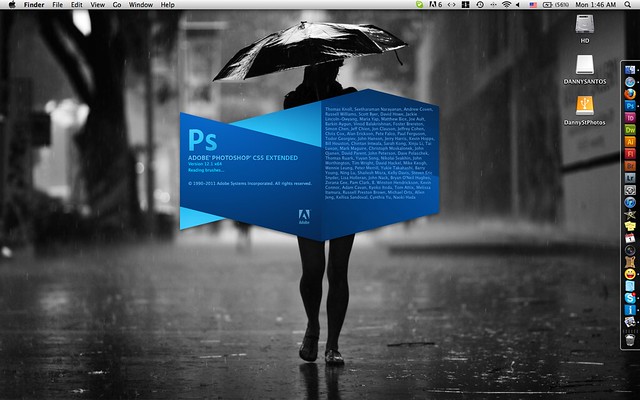Click 'Adobe Photoshop CS5 Extended' title text
Image resolution: width=640 pixels, height=400 pixels.
[x=243, y=158]
